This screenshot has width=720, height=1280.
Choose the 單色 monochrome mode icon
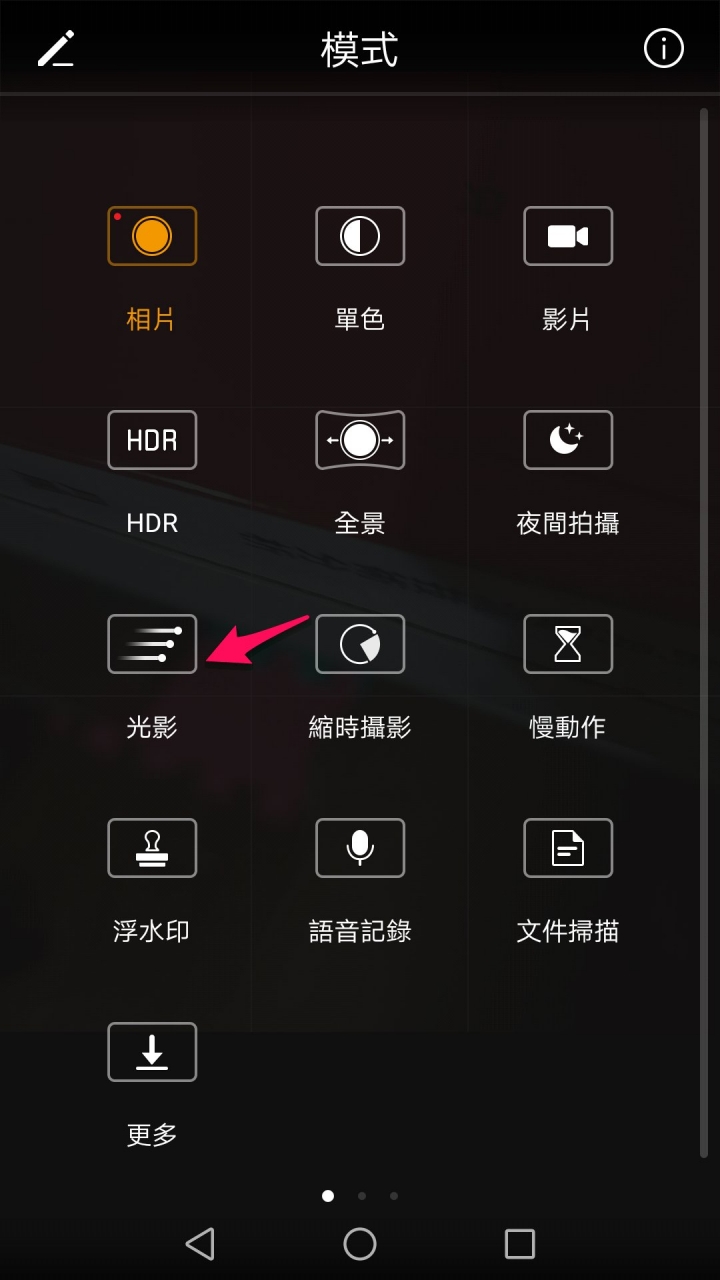(360, 236)
